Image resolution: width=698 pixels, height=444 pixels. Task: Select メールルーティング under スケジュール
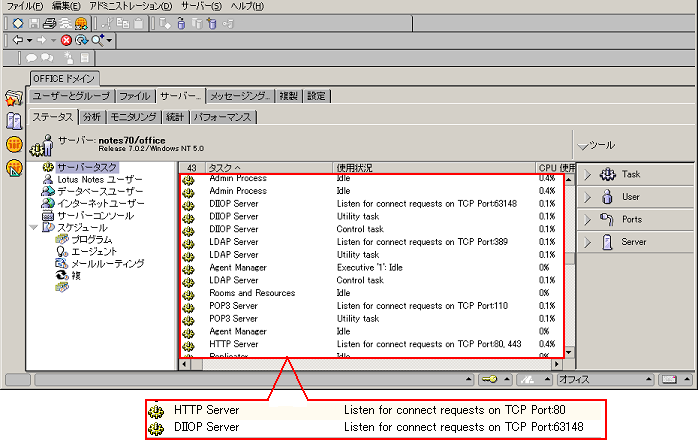pos(108,264)
